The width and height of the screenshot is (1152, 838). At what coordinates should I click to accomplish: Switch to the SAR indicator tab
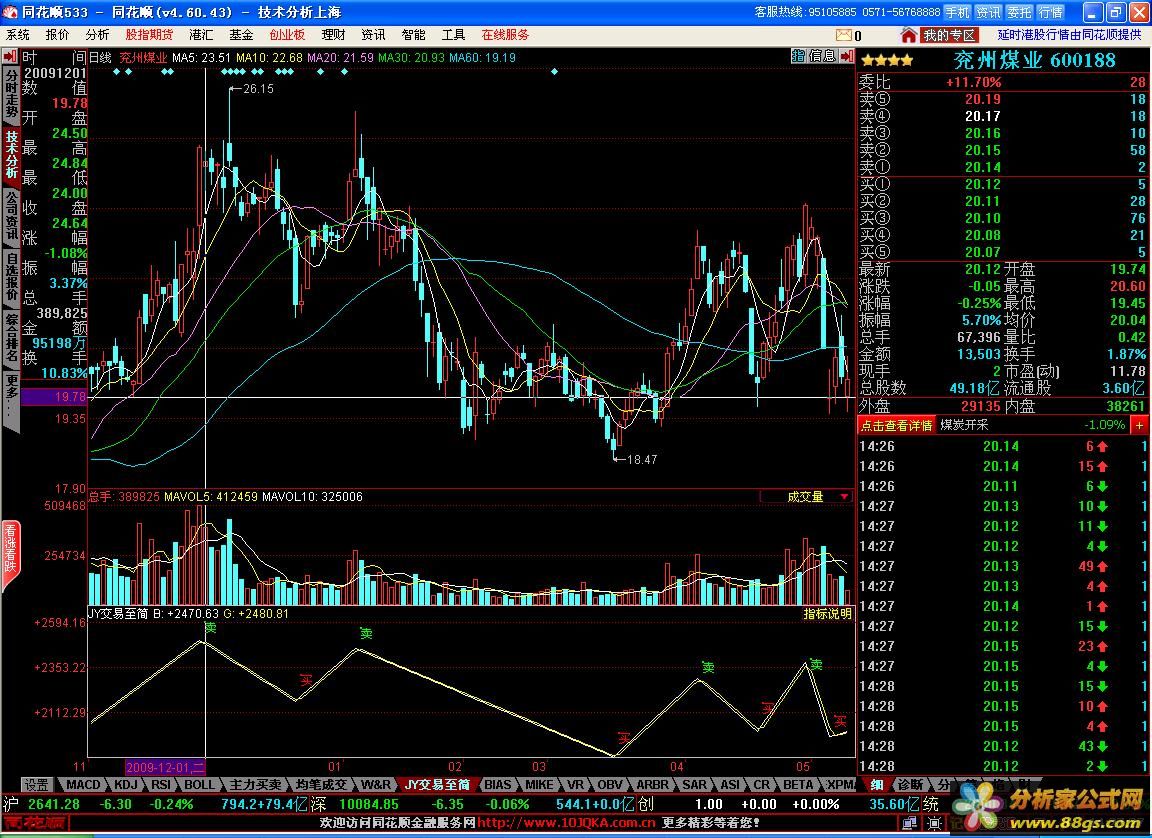pos(694,784)
